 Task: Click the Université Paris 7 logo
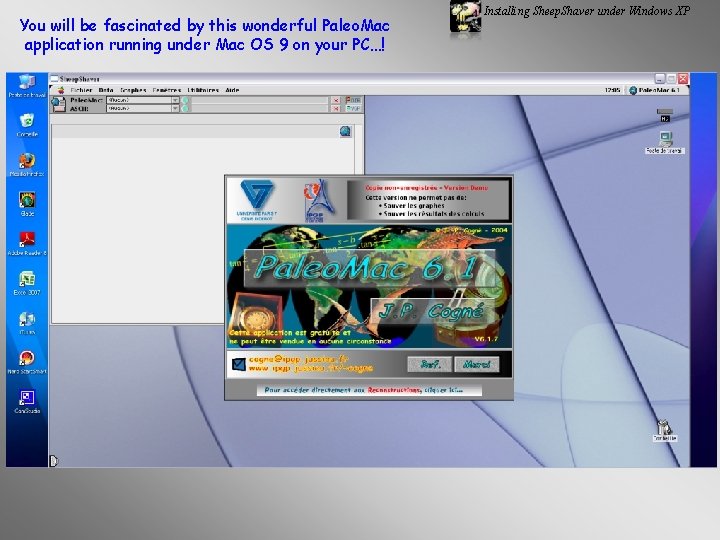coord(257,200)
